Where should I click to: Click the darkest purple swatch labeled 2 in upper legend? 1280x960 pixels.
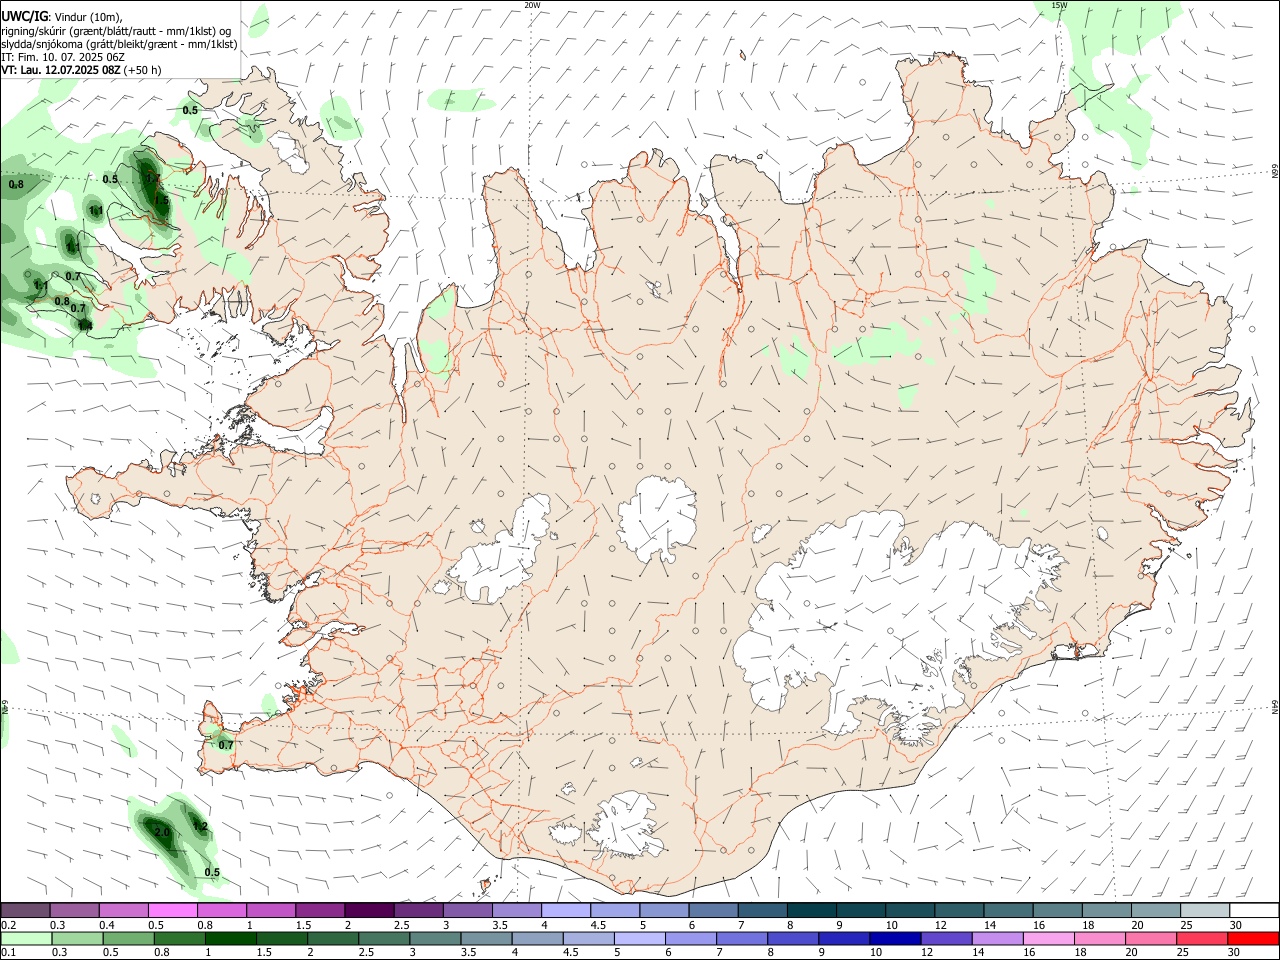[x=369, y=910]
